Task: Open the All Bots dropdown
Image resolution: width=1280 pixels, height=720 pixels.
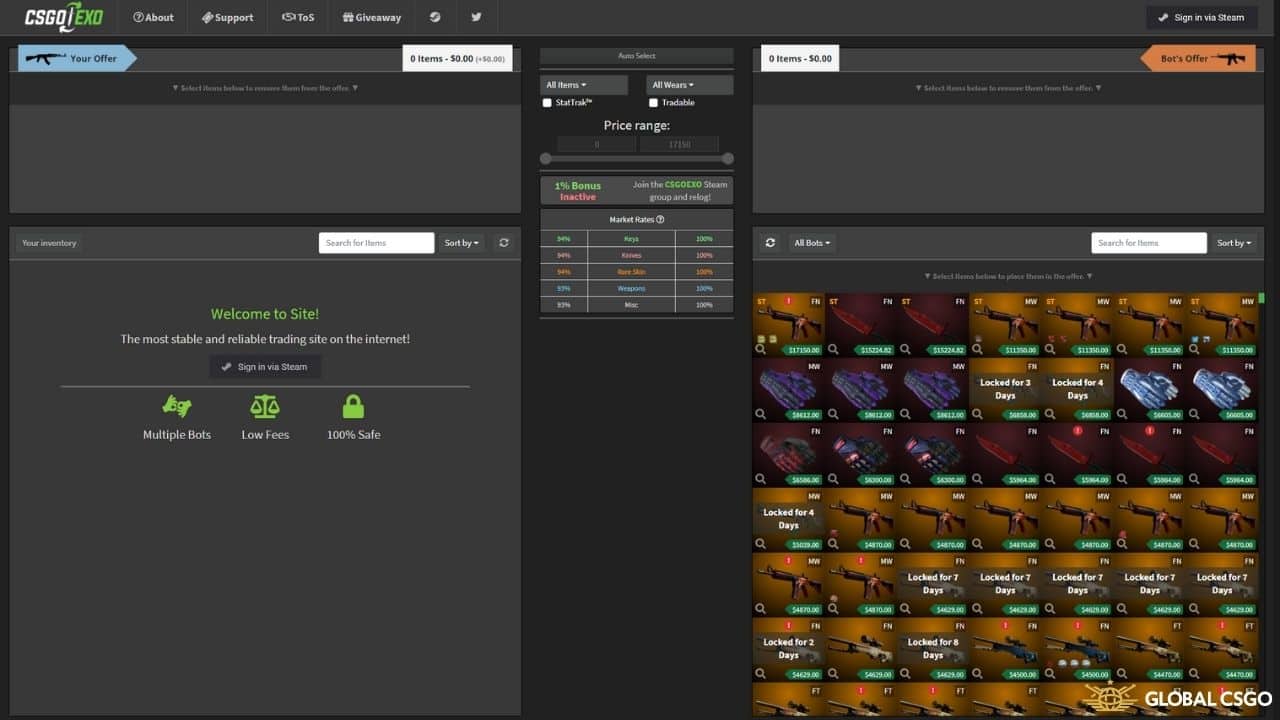Action: (812, 243)
